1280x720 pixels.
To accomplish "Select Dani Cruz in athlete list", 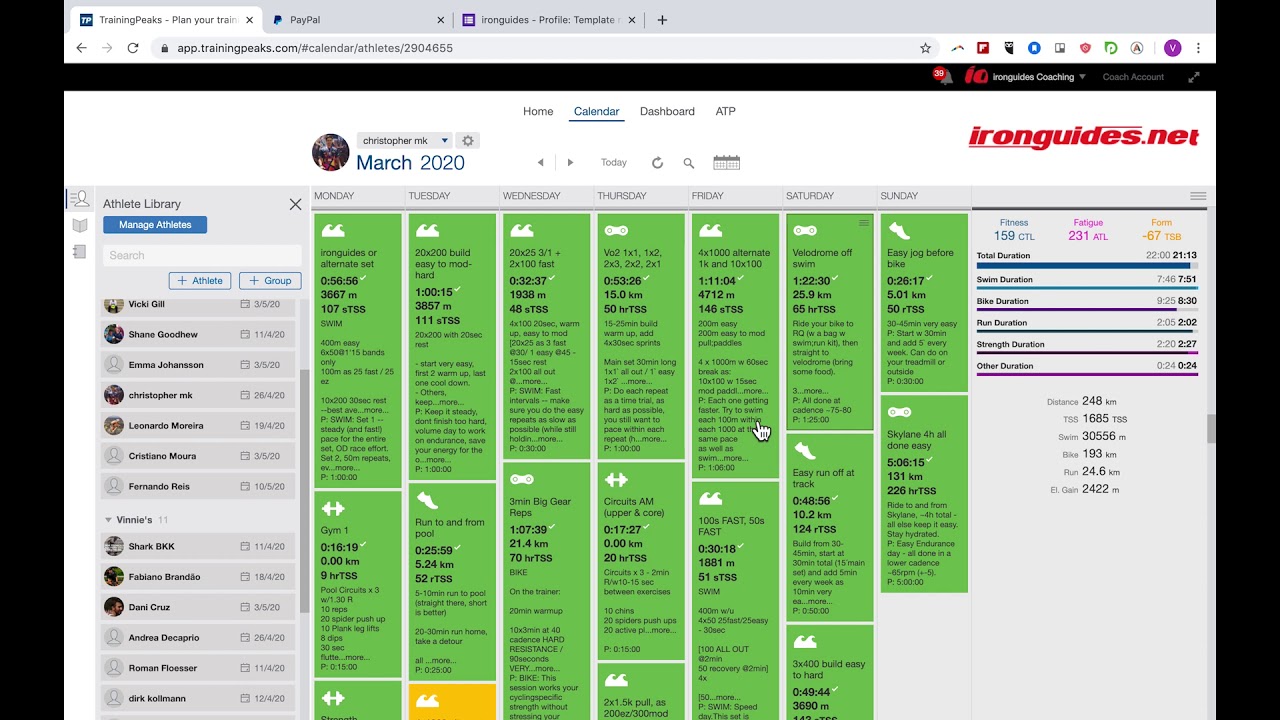I will [198, 607].
